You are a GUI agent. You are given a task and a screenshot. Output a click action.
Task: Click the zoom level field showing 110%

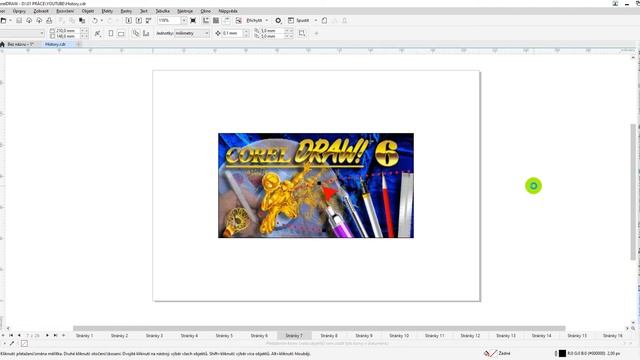click(x=169, y=20)
